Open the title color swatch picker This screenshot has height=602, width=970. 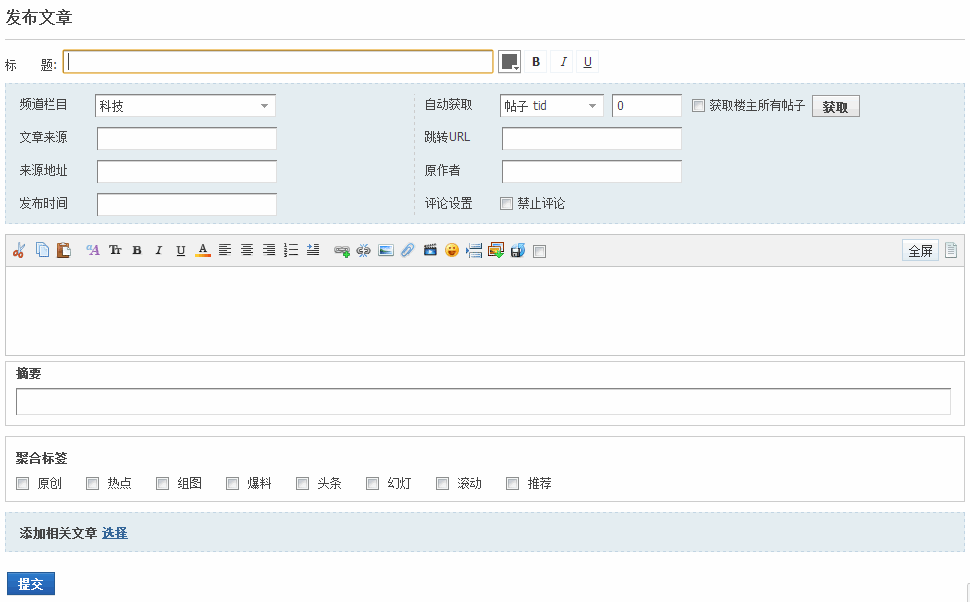tap(510, 62)
